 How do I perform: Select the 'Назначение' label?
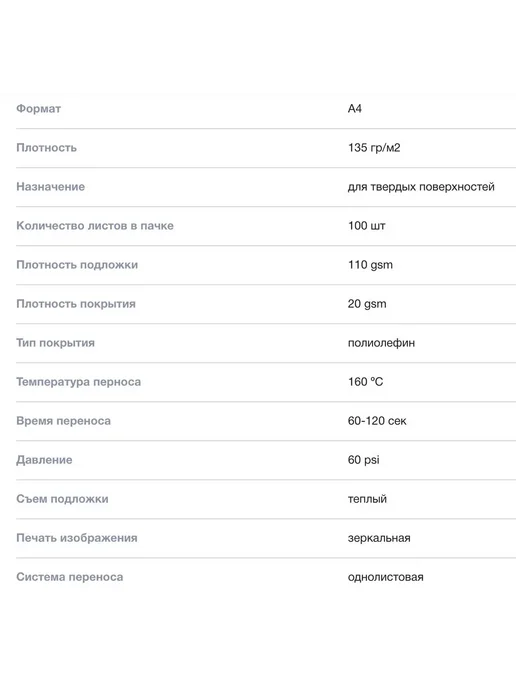[50, 187]
